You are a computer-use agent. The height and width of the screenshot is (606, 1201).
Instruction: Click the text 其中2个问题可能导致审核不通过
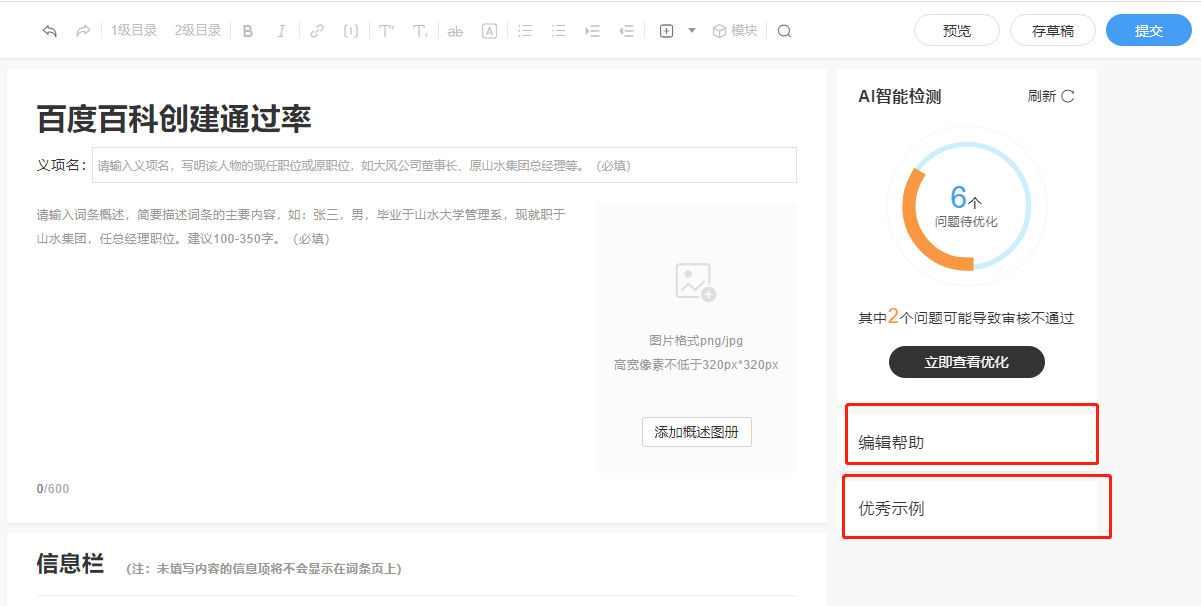point(966,317)
